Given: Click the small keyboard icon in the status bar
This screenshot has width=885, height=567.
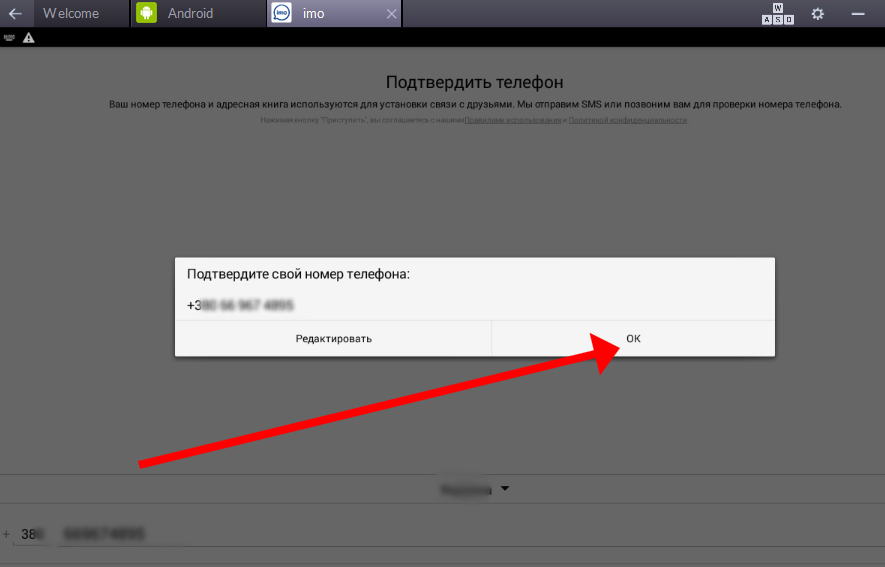Looking at the screenshot, I should pos(9,38).
